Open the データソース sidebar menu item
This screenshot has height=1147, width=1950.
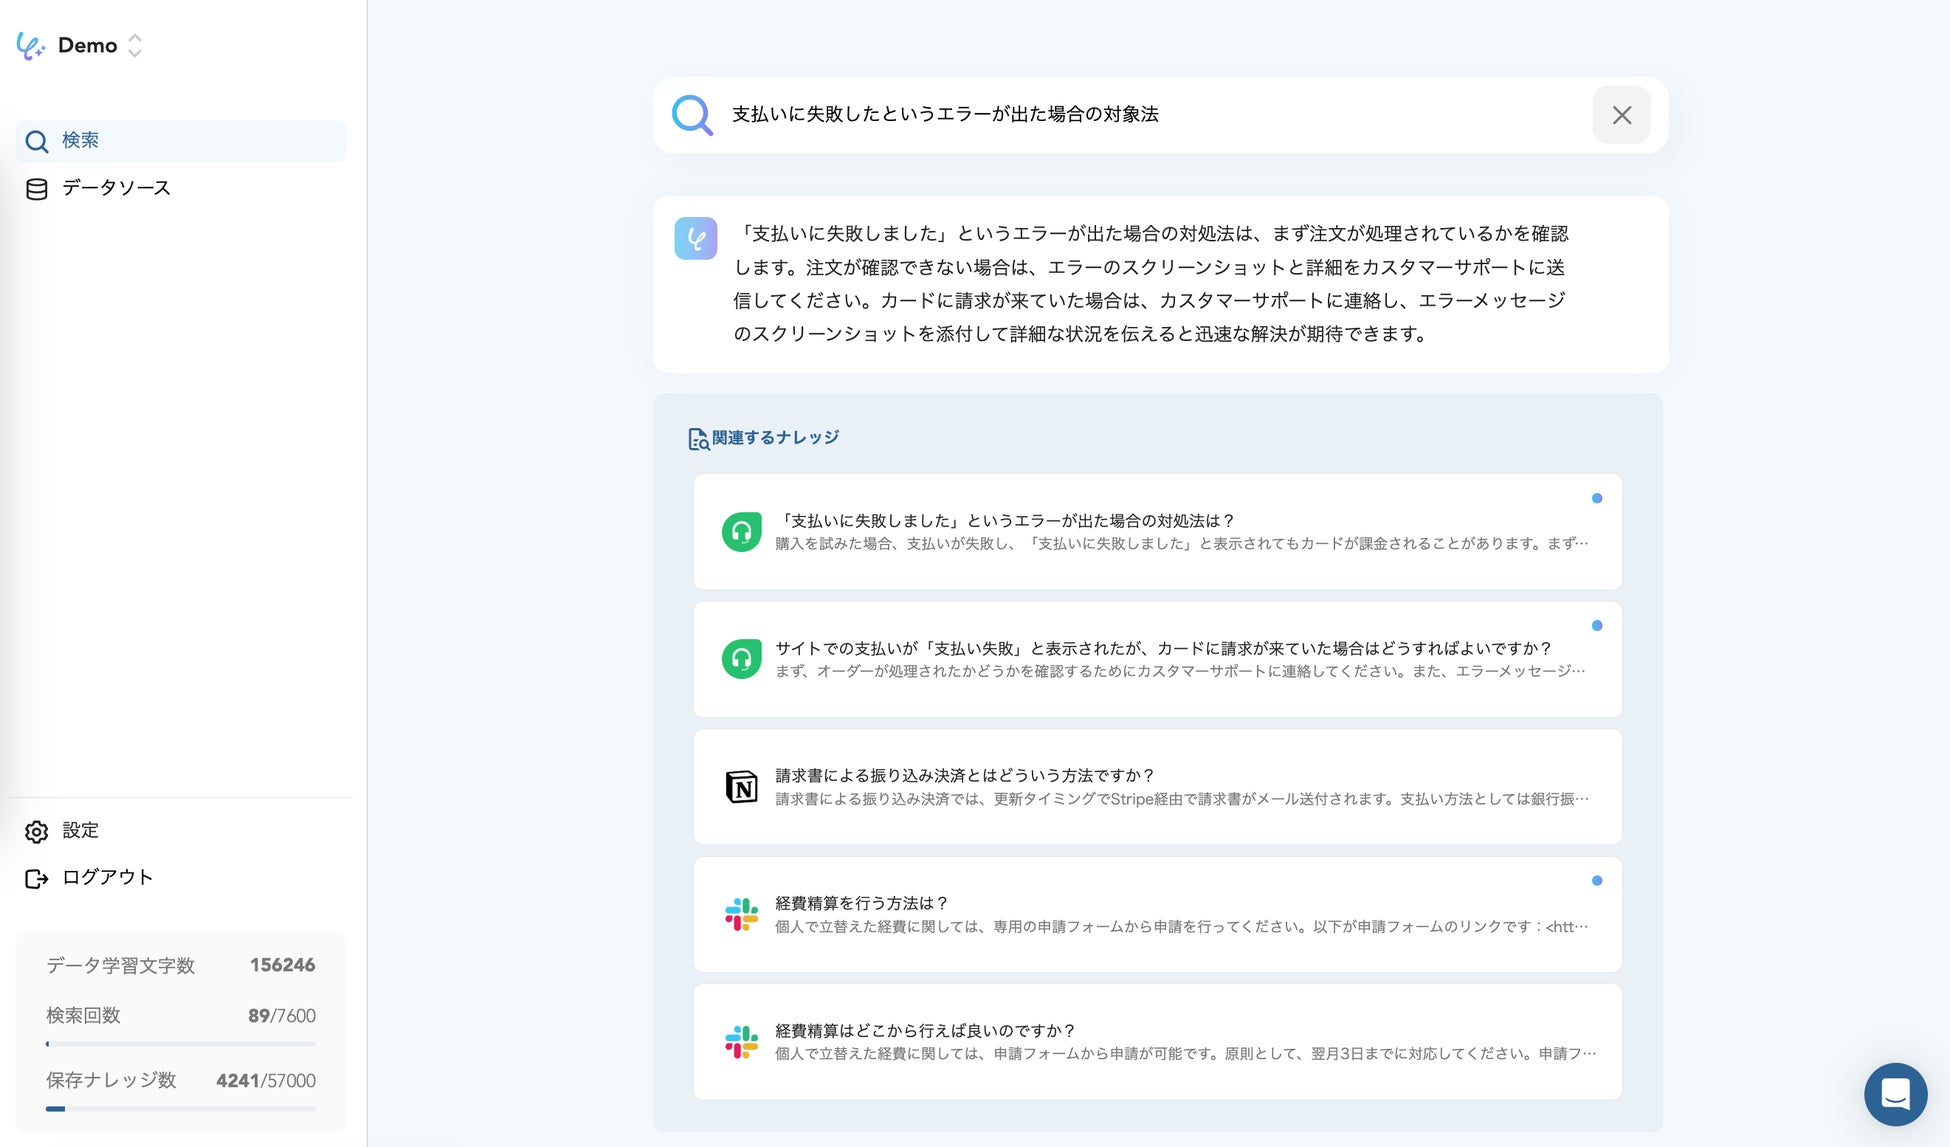[116, 188]
